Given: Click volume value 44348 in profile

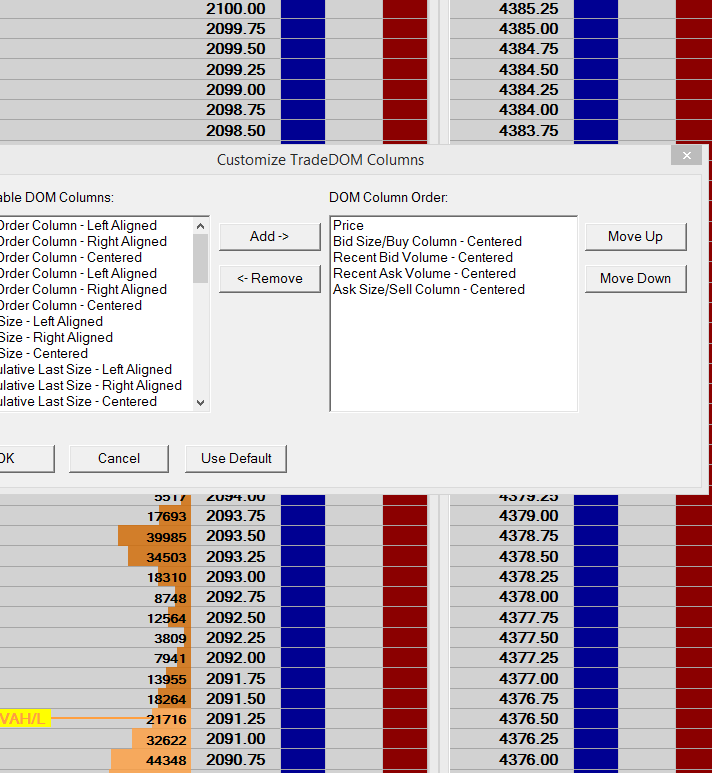Looking at the screenshot, I should 167,761.
